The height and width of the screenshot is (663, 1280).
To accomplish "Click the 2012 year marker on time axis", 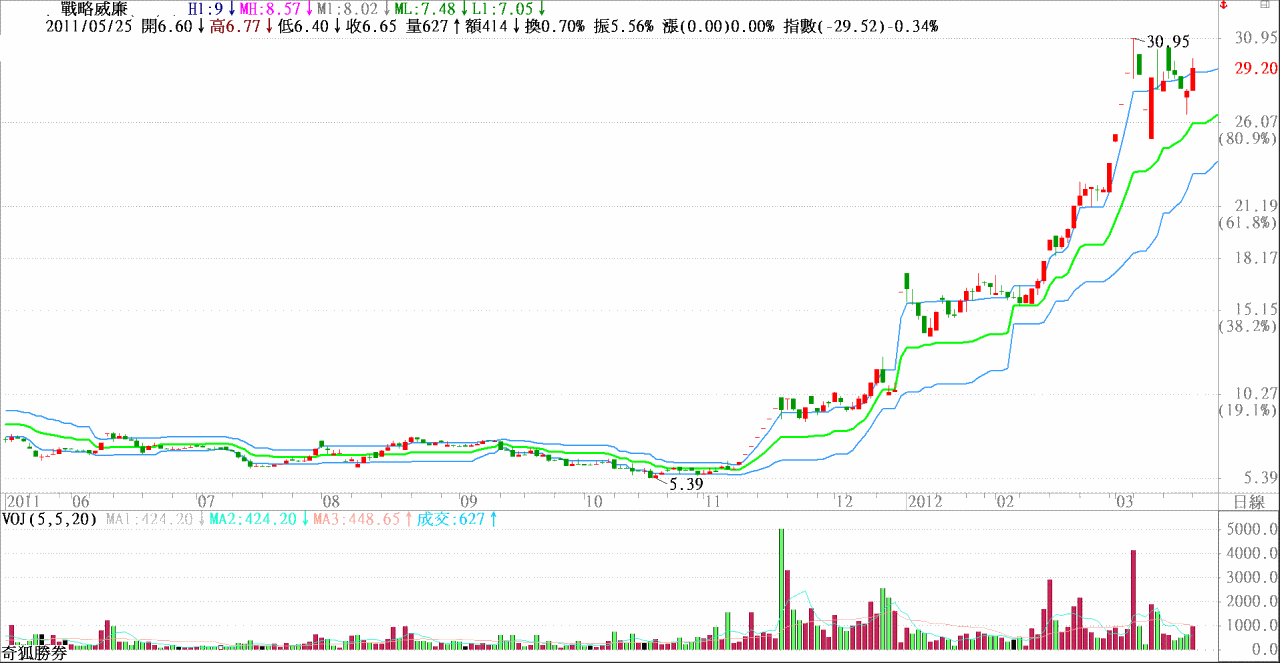I will 926,501.
